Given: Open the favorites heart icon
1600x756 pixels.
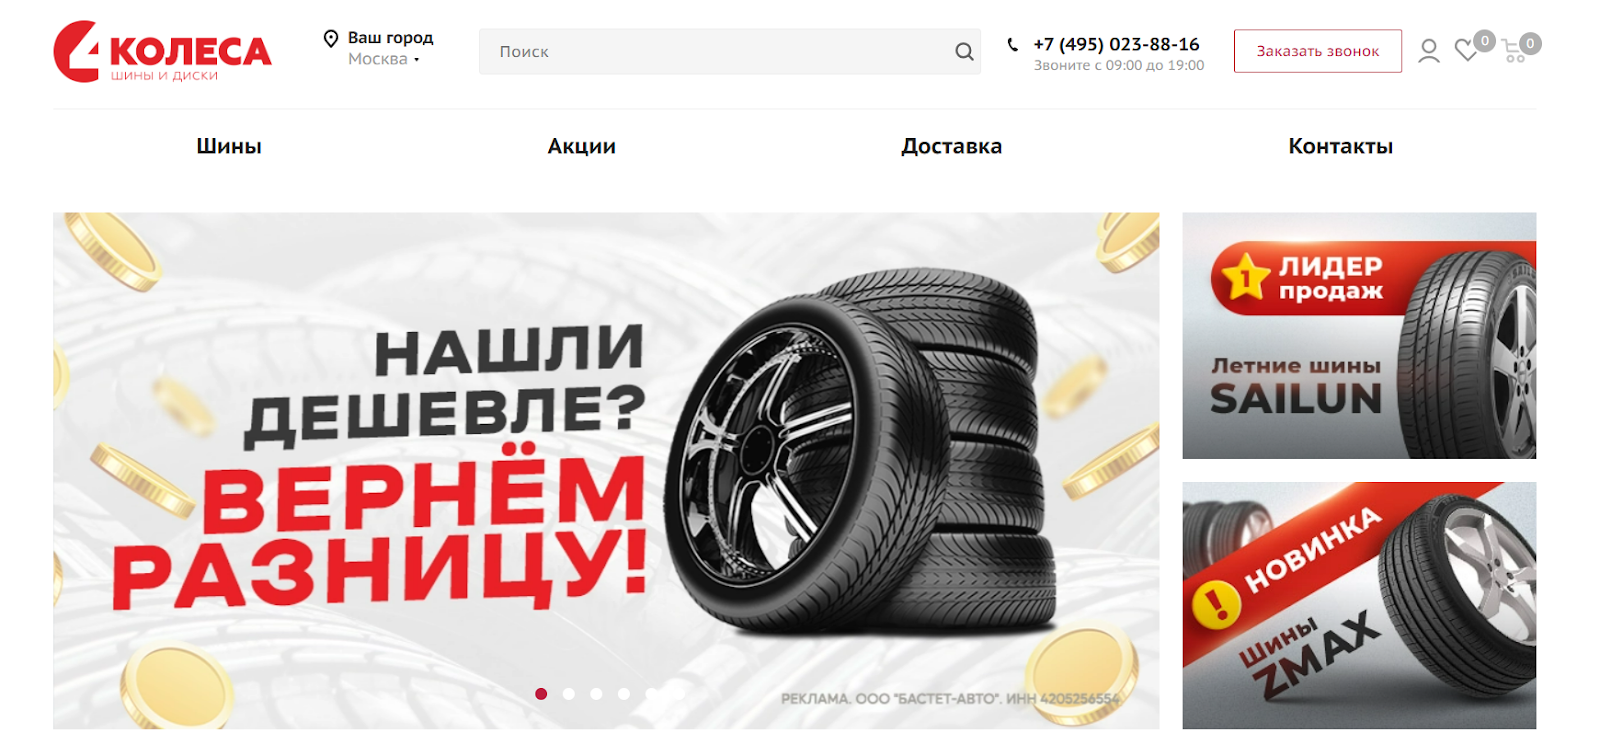Looking at the screenshot, I should coord(1466,50).
